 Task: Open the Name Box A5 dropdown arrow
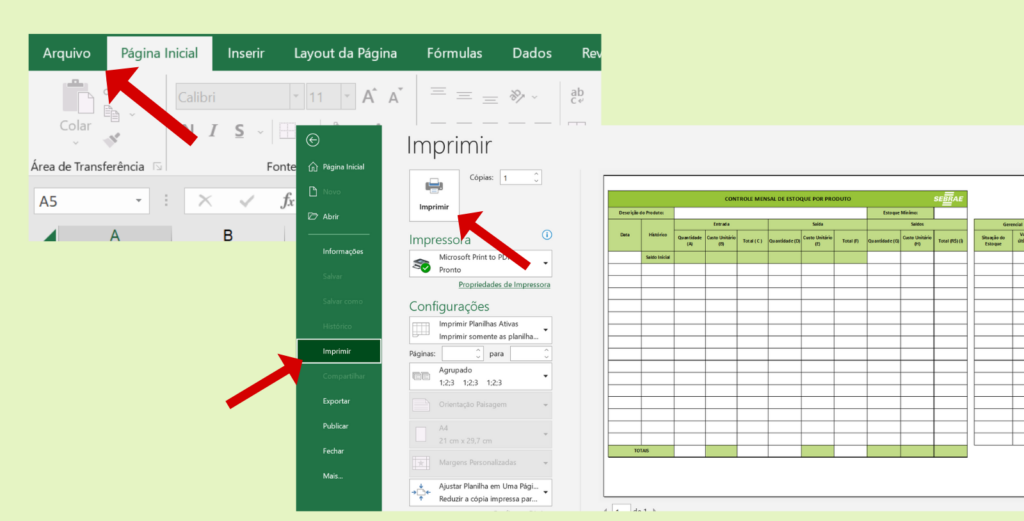pos(138,201)
